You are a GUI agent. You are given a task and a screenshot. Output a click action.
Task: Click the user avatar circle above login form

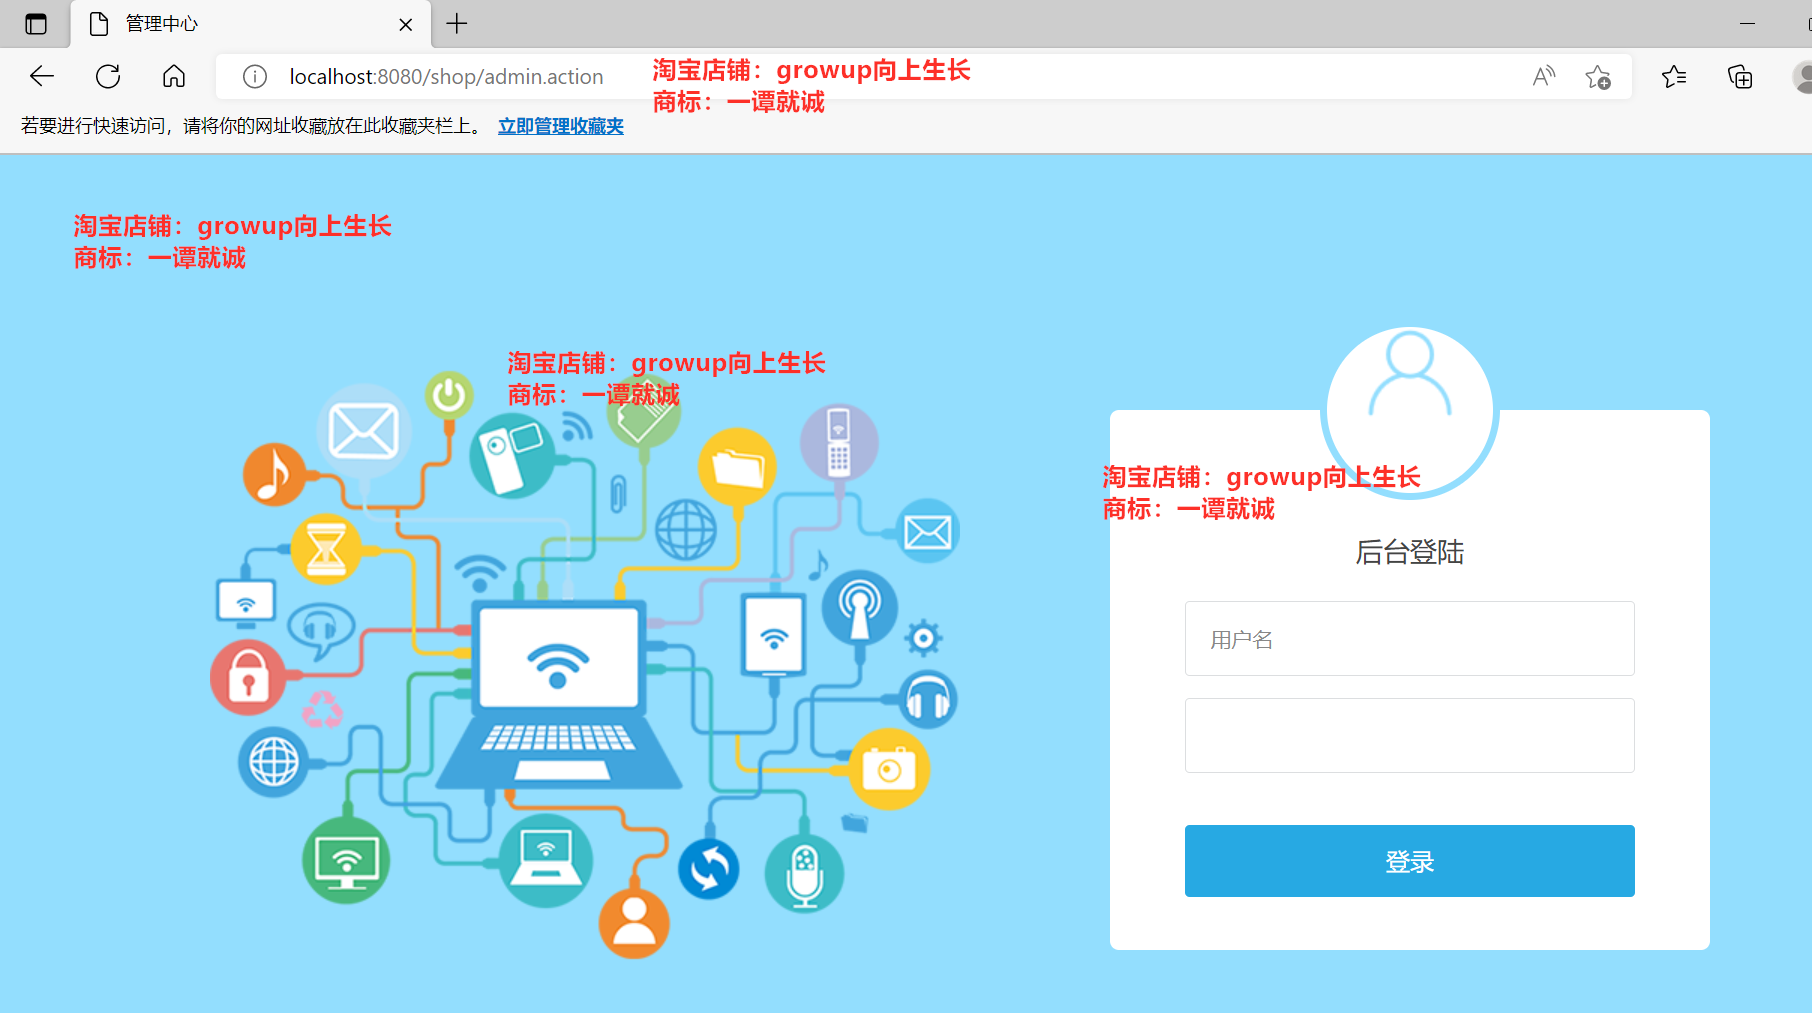tap(1409, 411)
